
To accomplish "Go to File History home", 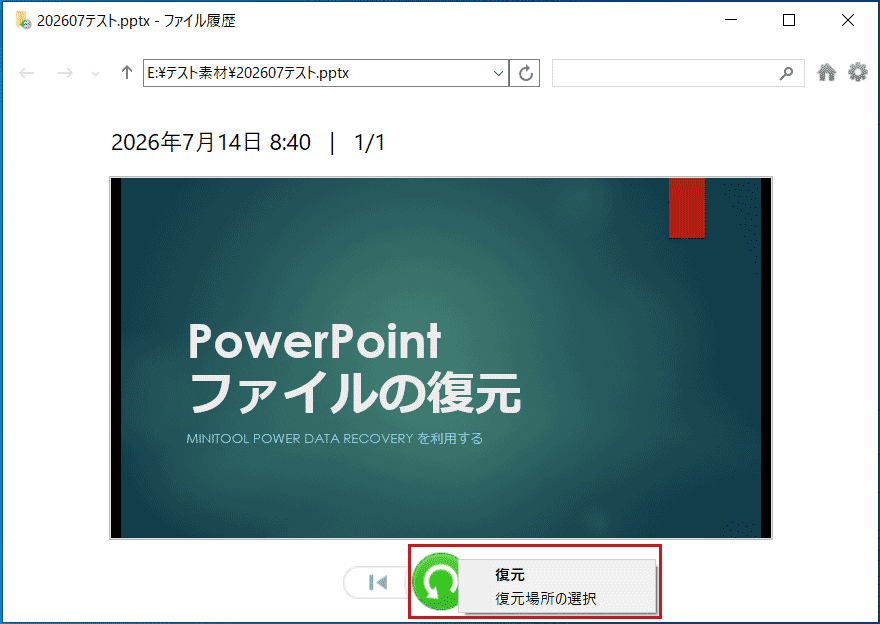I will [x=827, y=72].
